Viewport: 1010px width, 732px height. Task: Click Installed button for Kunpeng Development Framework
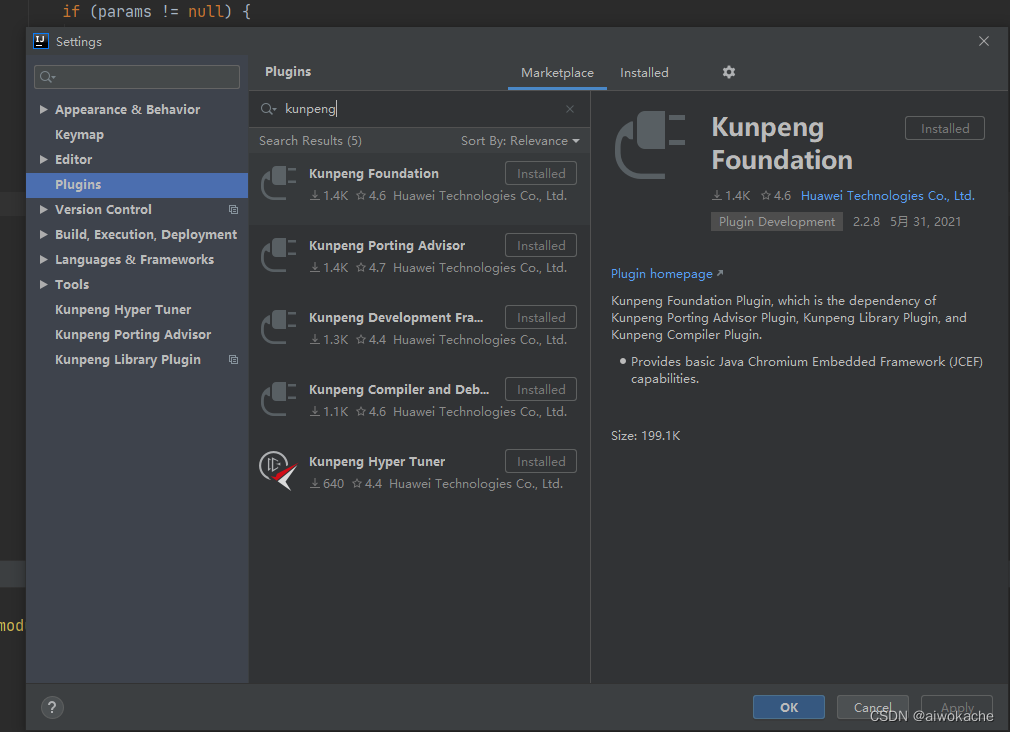pos(541,318)
